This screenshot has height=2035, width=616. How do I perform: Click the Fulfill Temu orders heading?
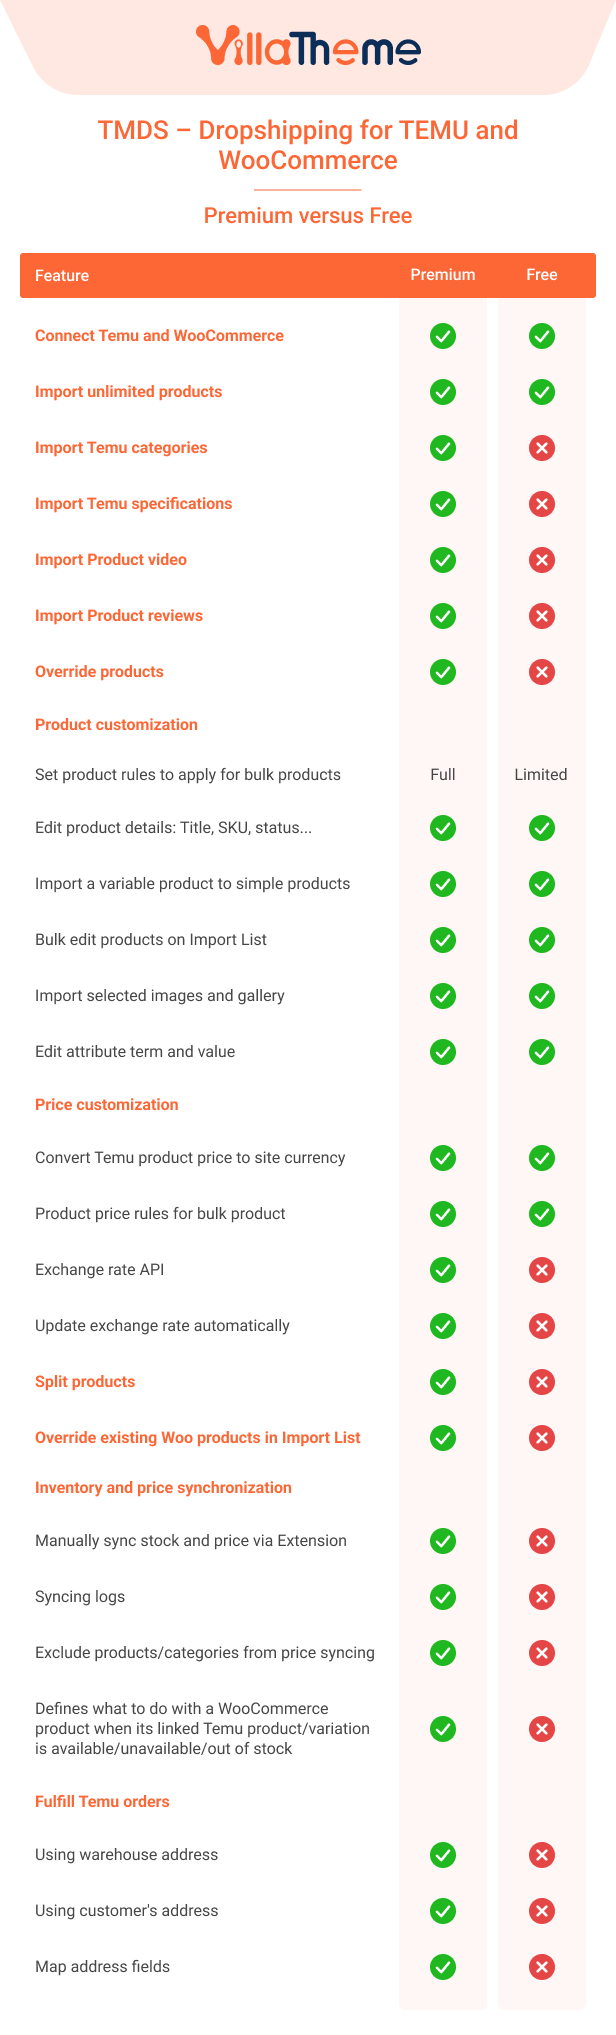pyautogui.click(x=102, y=1802)
